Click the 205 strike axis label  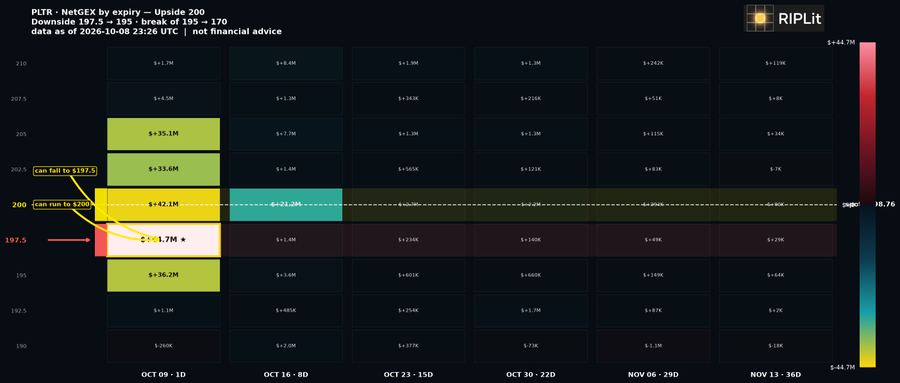(x=21, y=134)
